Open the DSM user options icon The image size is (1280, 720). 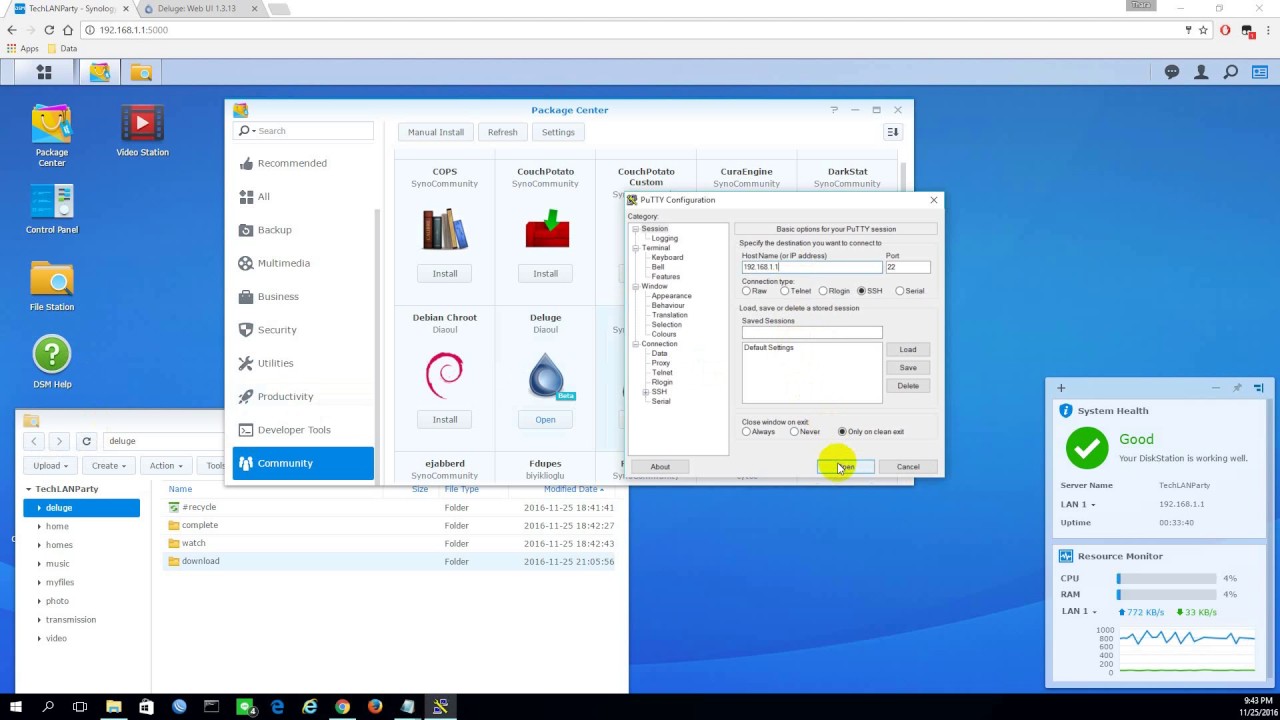[1201, 72]
